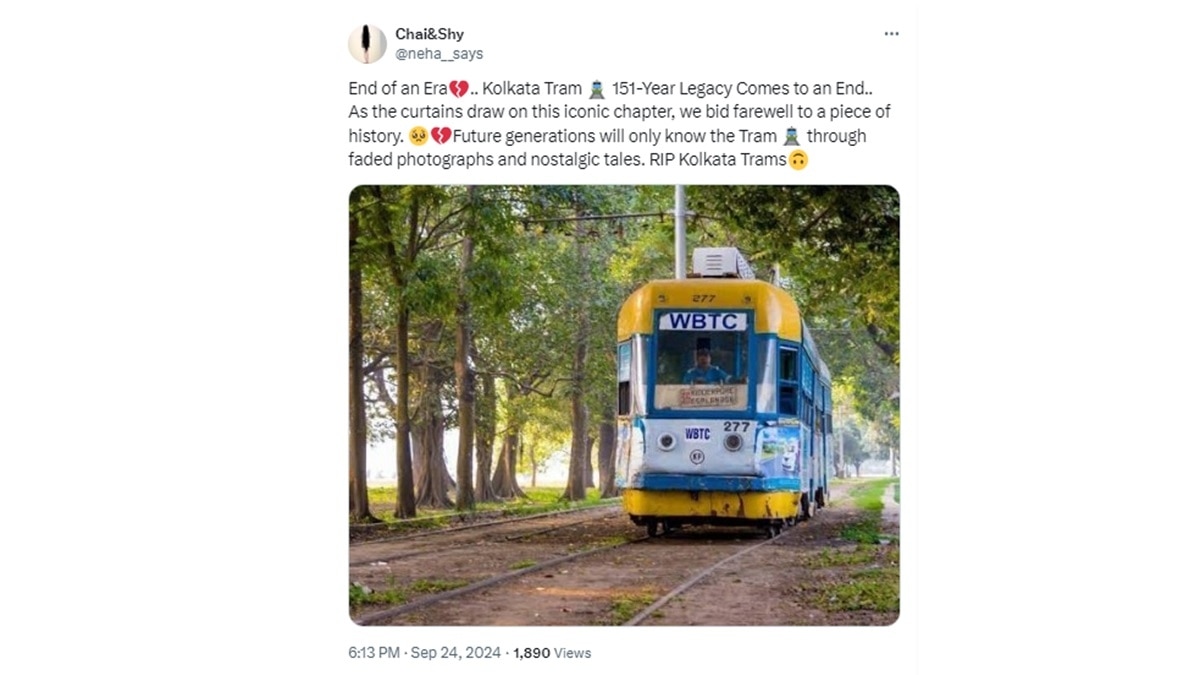Open the Chai&Shy display name link
Viewport: 1200px width, 675px height.
click(x=429, y=34)
